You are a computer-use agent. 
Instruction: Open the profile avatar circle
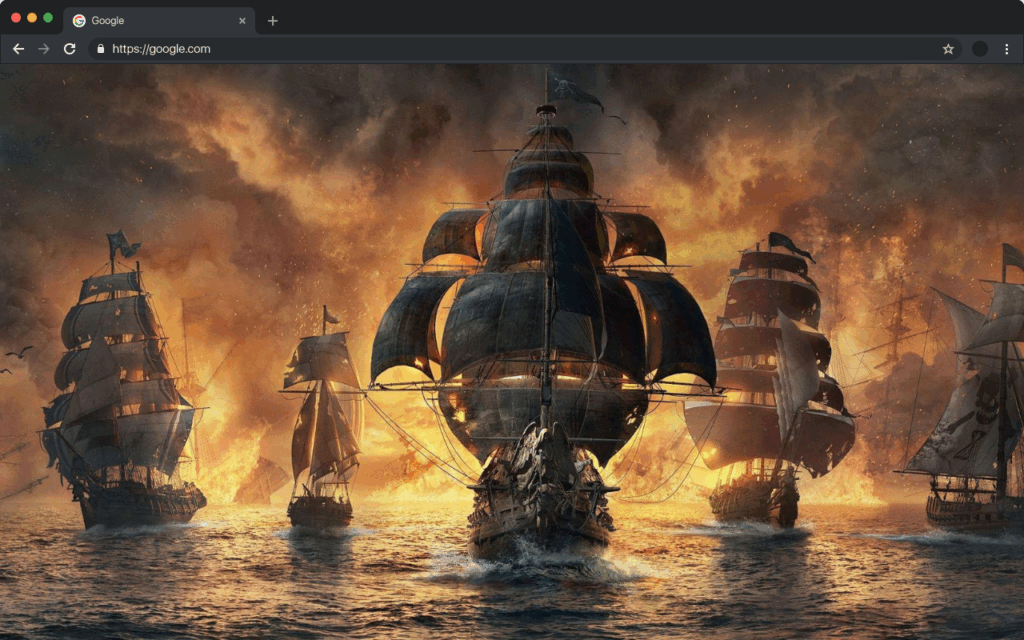(979, 49)
